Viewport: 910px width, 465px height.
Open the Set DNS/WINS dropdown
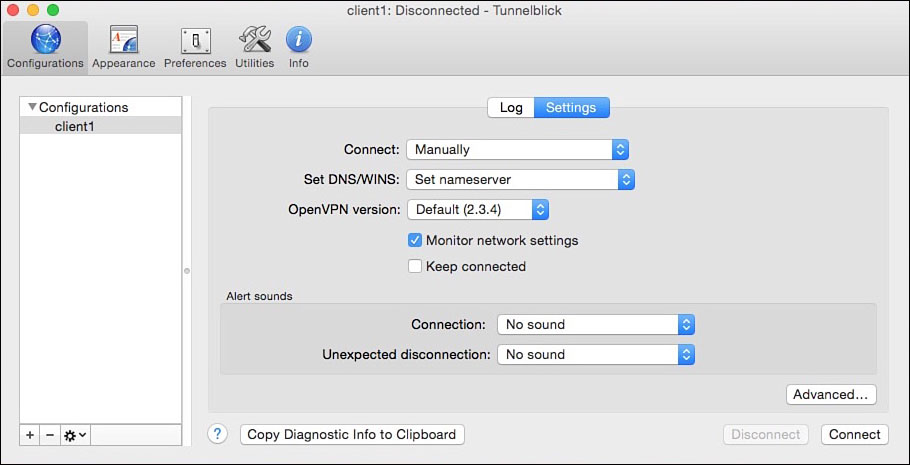[x=521, y=180]
